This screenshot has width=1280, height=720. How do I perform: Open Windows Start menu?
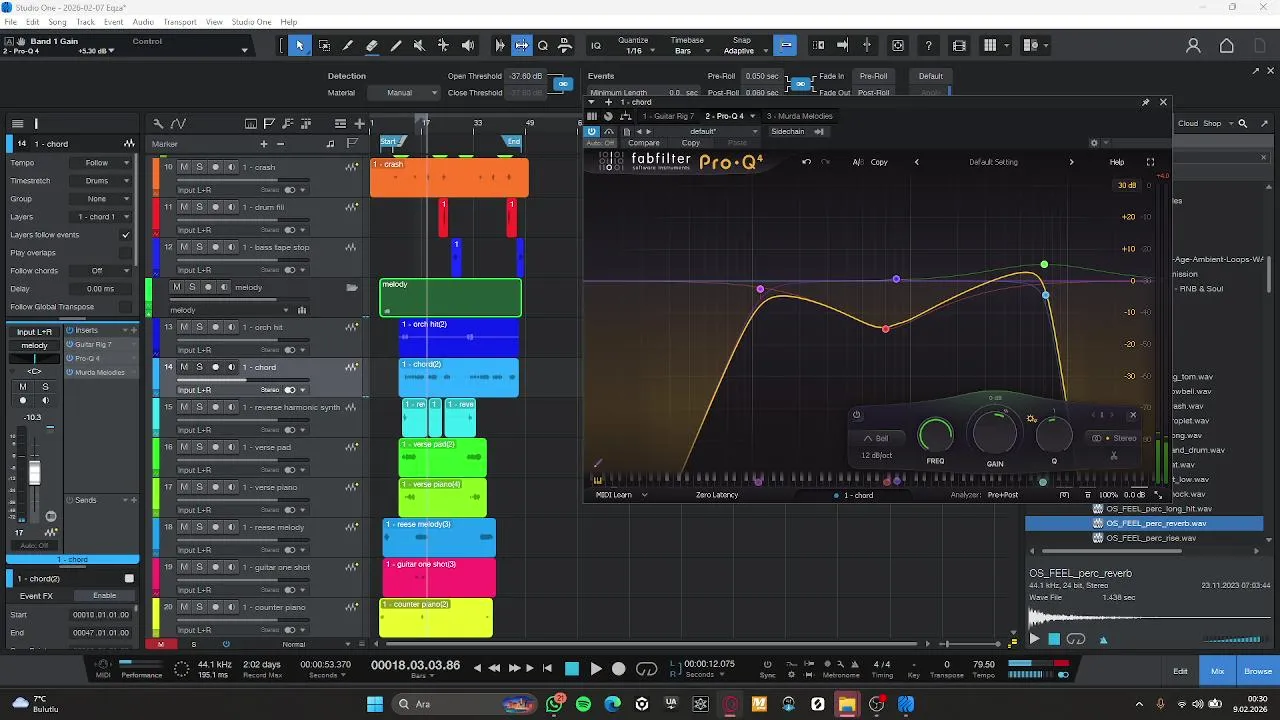[375, 704]
